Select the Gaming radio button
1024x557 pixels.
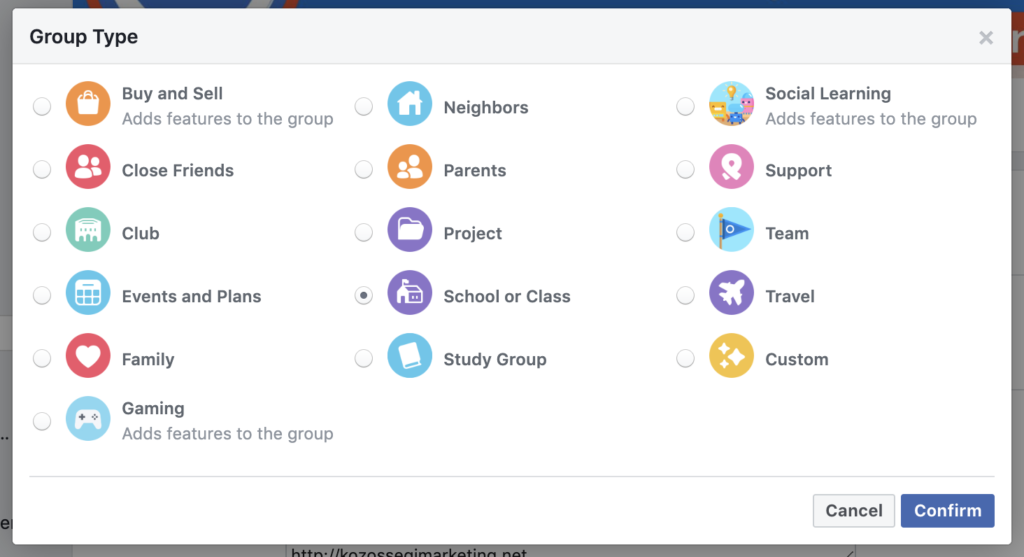(x=42, y=421)
